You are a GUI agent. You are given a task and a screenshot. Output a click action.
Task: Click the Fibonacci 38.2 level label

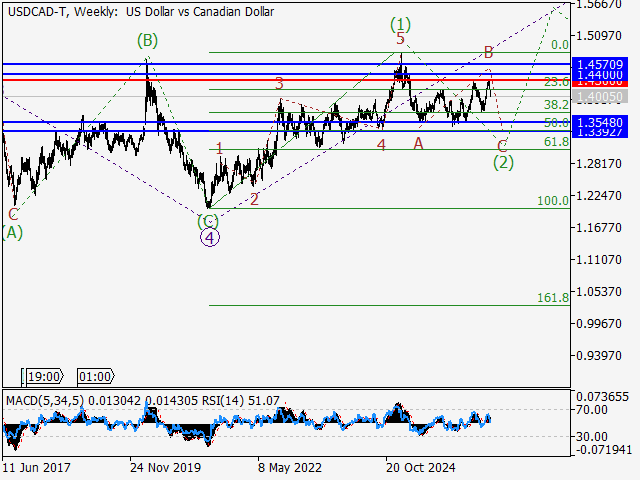[556, 104]
